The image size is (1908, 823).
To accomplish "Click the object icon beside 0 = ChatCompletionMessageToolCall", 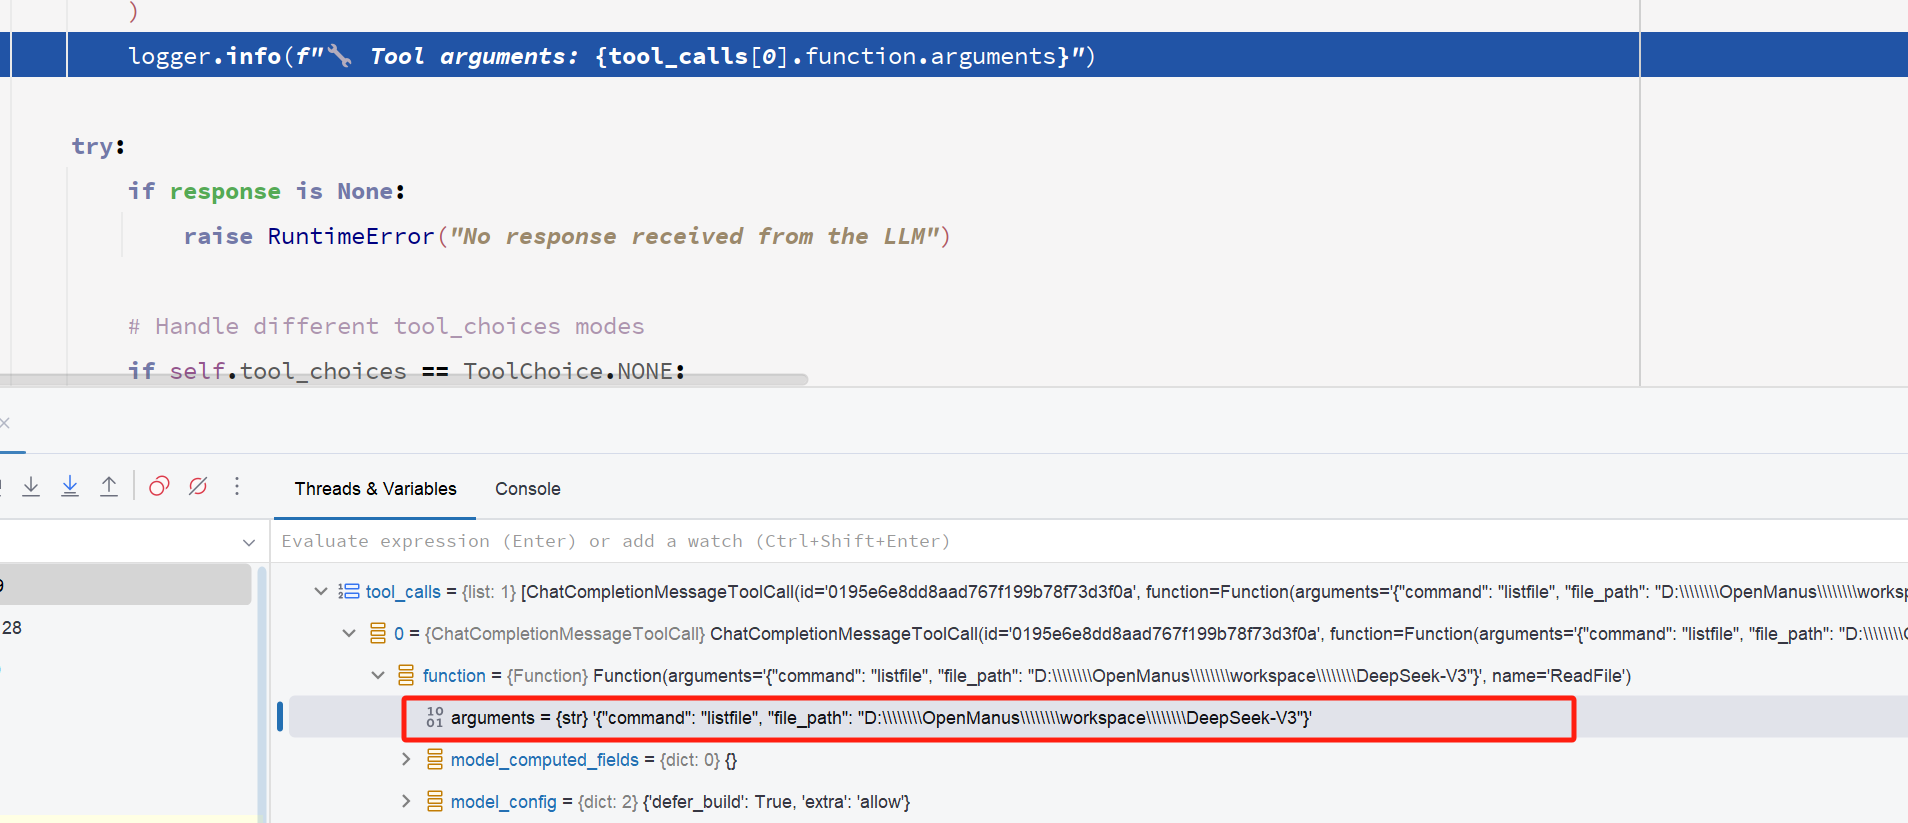I will click(x=378, y=633).
